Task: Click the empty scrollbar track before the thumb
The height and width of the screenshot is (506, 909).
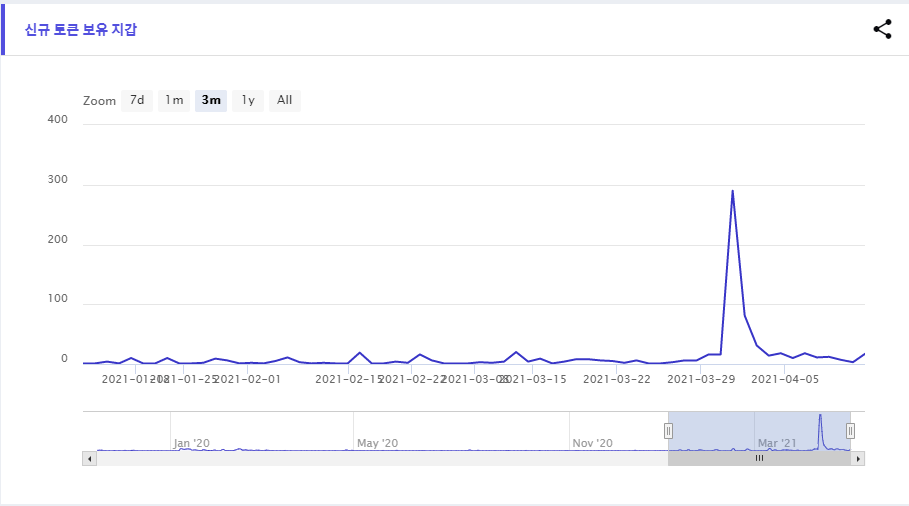Action: coord(383,458)
